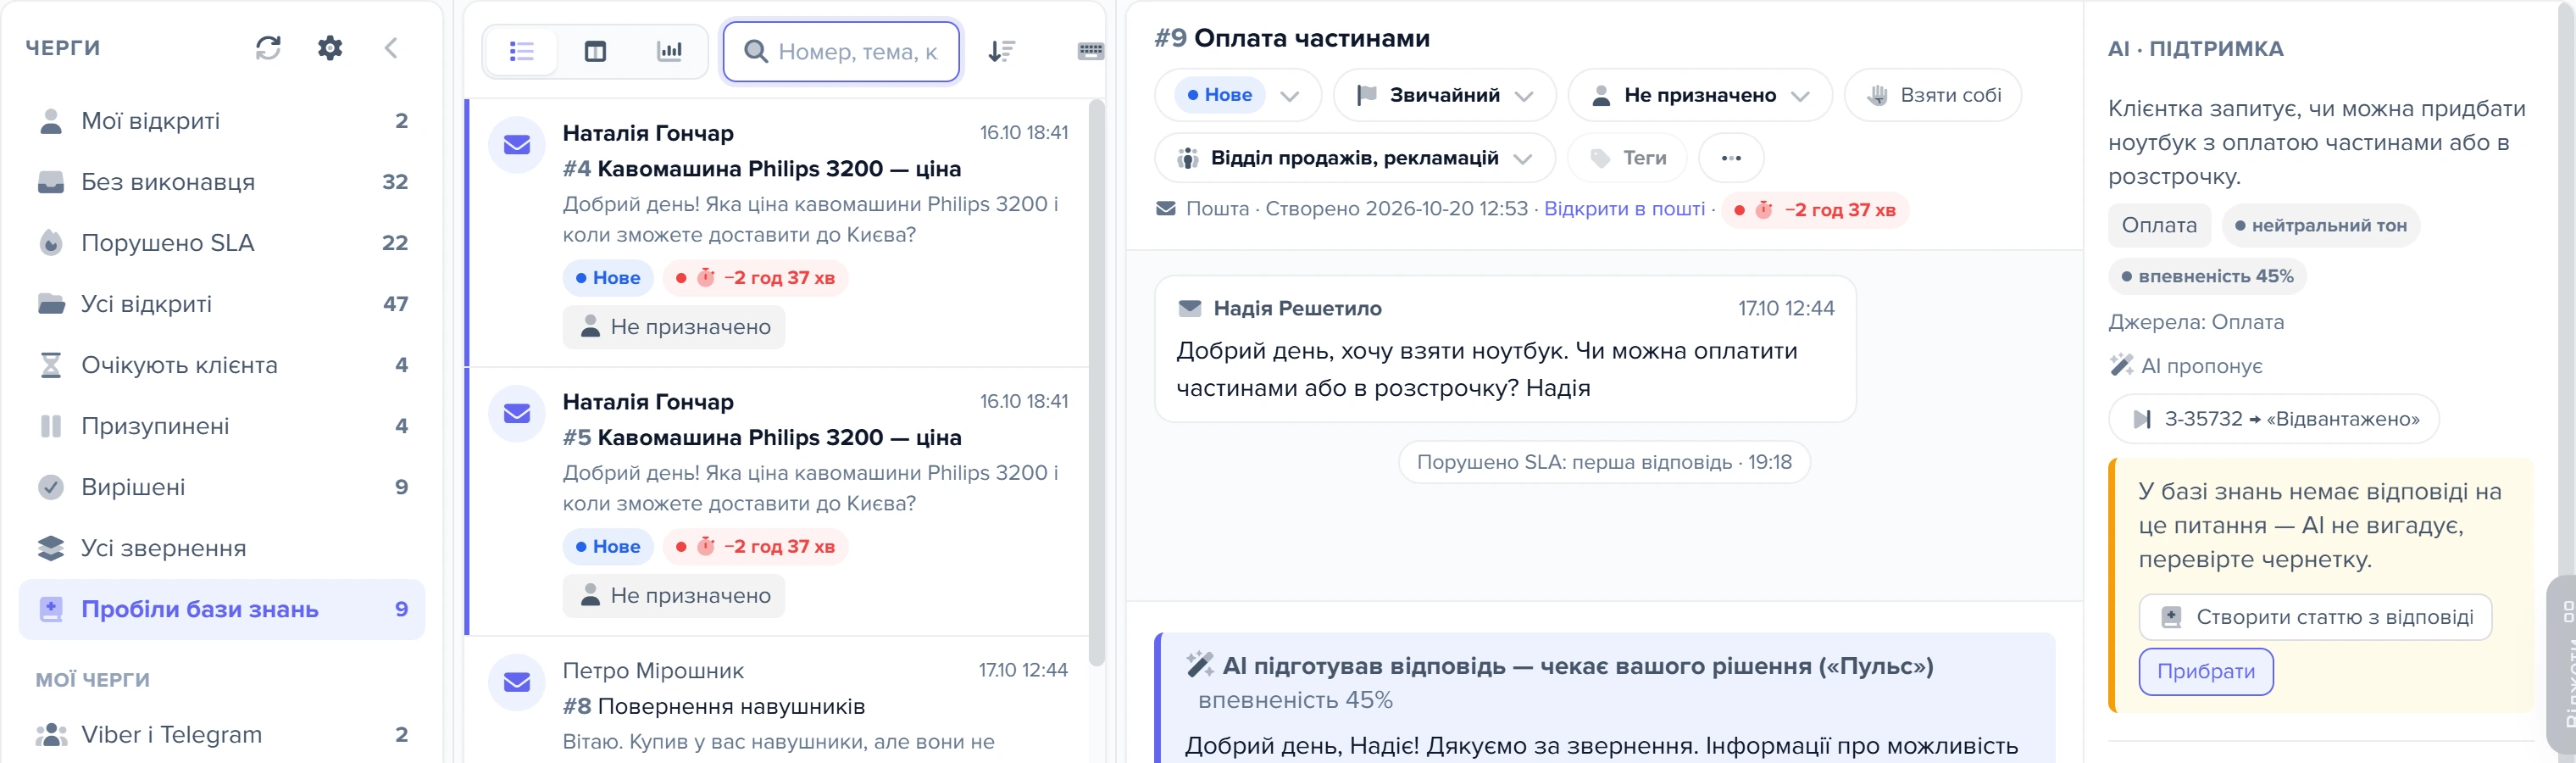This screenshot has height=763, width=2576.
Task: Click Не призначено chip on ticket #4
Action: click(674, 327)
